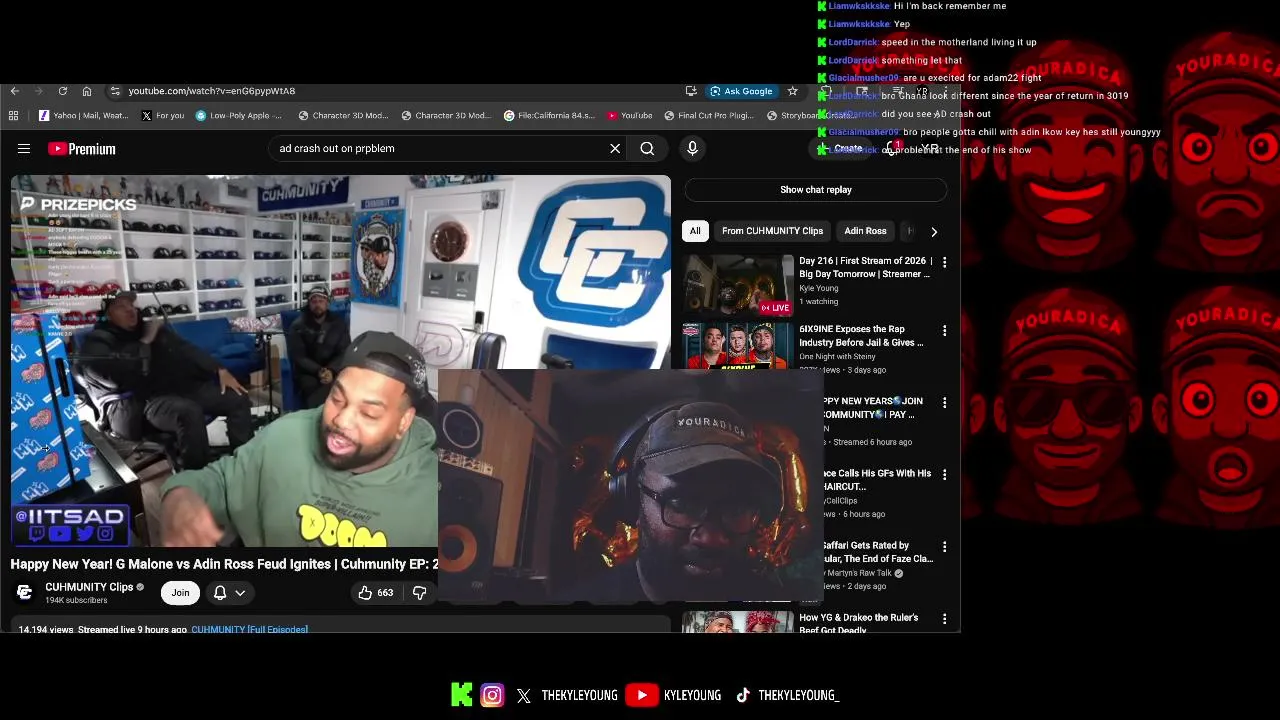Screen dimensions: 1280x720
Task: Open File:California 84 bookmark
Action: (550, 116)
